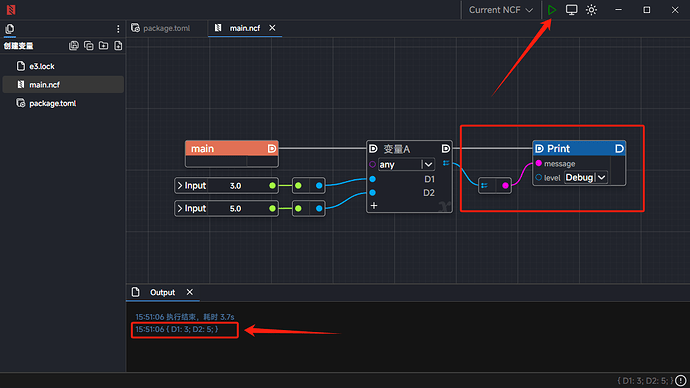Viewport: 690px width, 388px height.
Task: Create a new folder with the folder icon
Action: point(103,45)
